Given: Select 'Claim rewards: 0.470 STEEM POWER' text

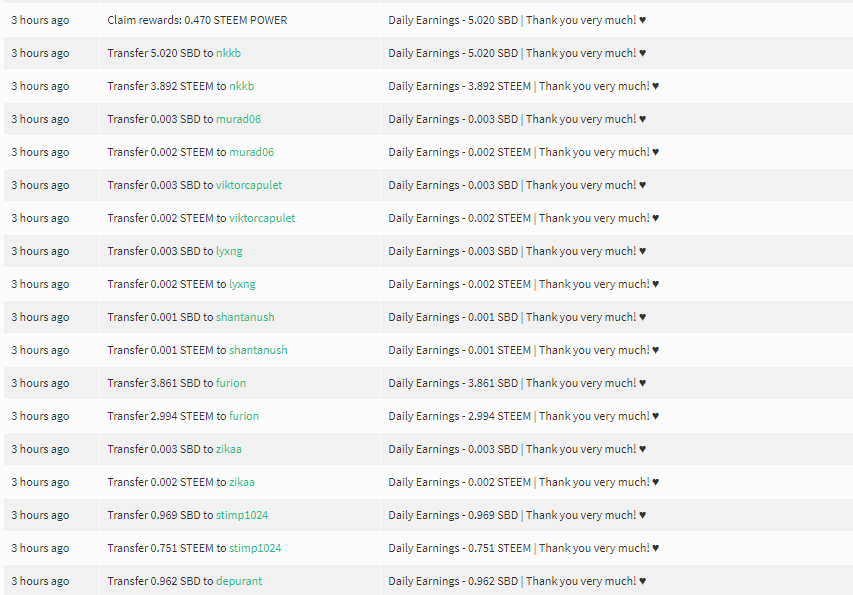Looking at the screenshot, I should 197,20.
